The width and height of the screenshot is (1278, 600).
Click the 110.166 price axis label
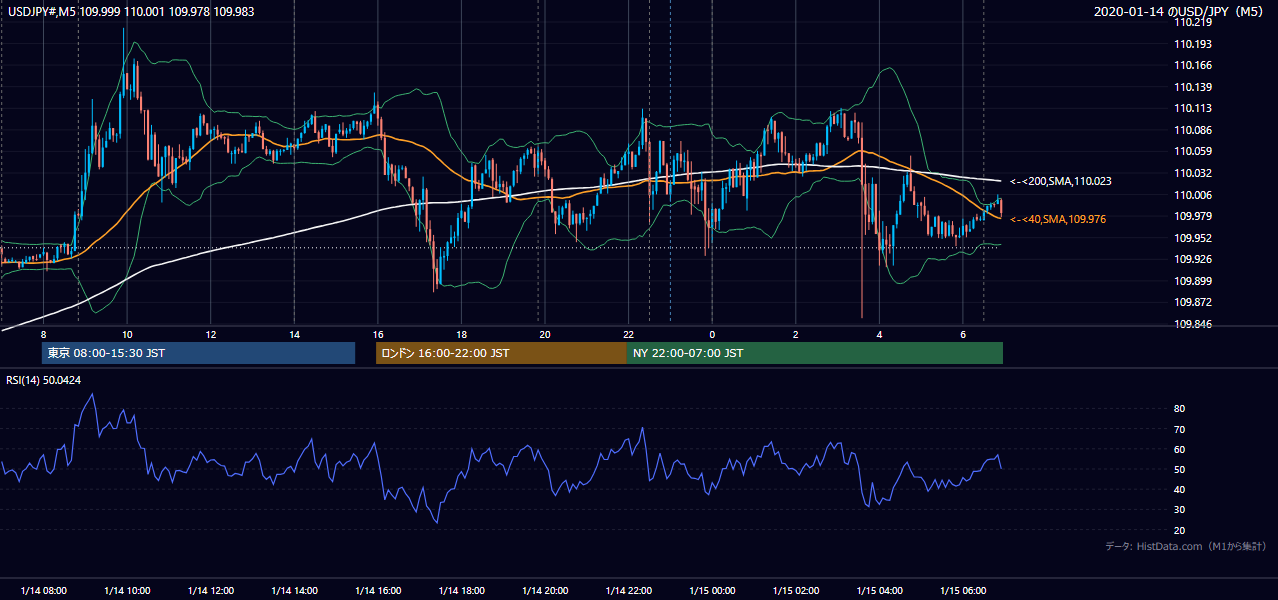pyautogui.click(x=1193, y=66)
